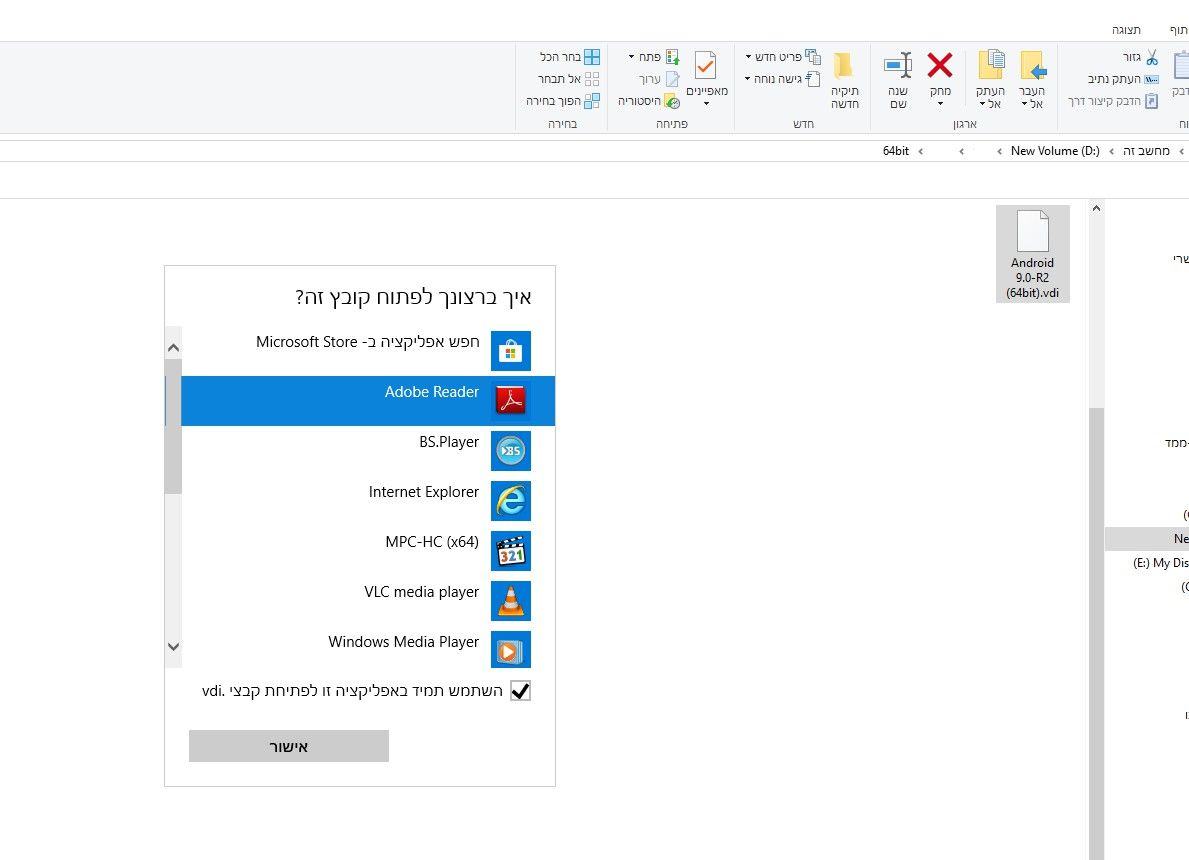Screen dimensions: 1189x860
Task: Open the Move to (העבר אל) button
Action: point(1032,80)
